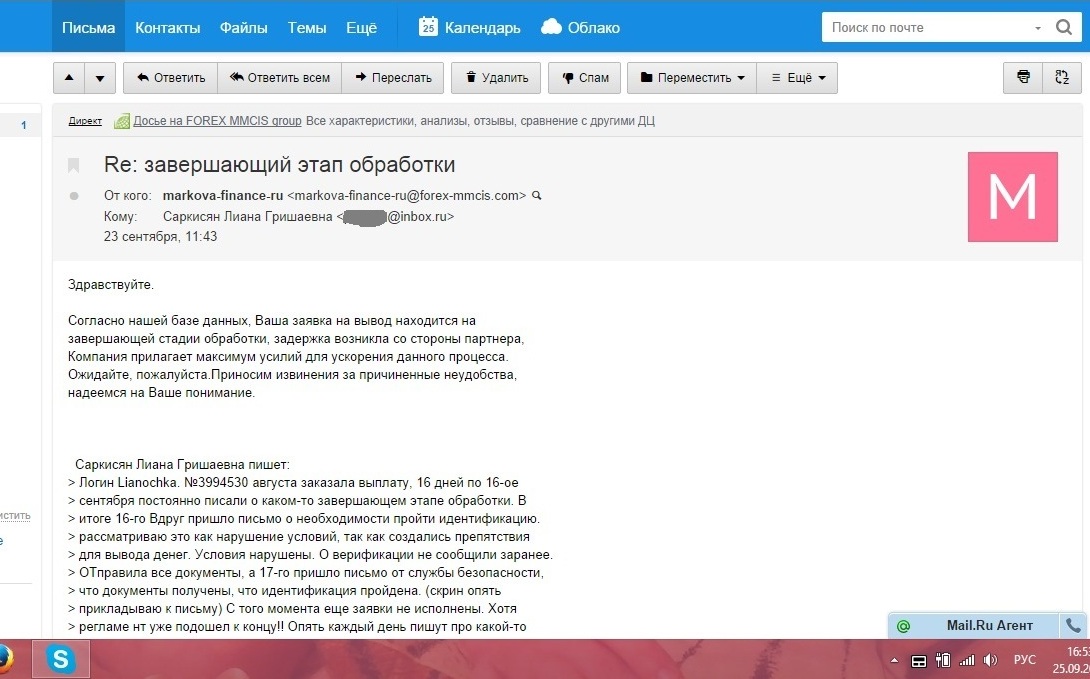Click the search magnifier icon
This screenshot has width=1090, height=679.
point(1064,28)
